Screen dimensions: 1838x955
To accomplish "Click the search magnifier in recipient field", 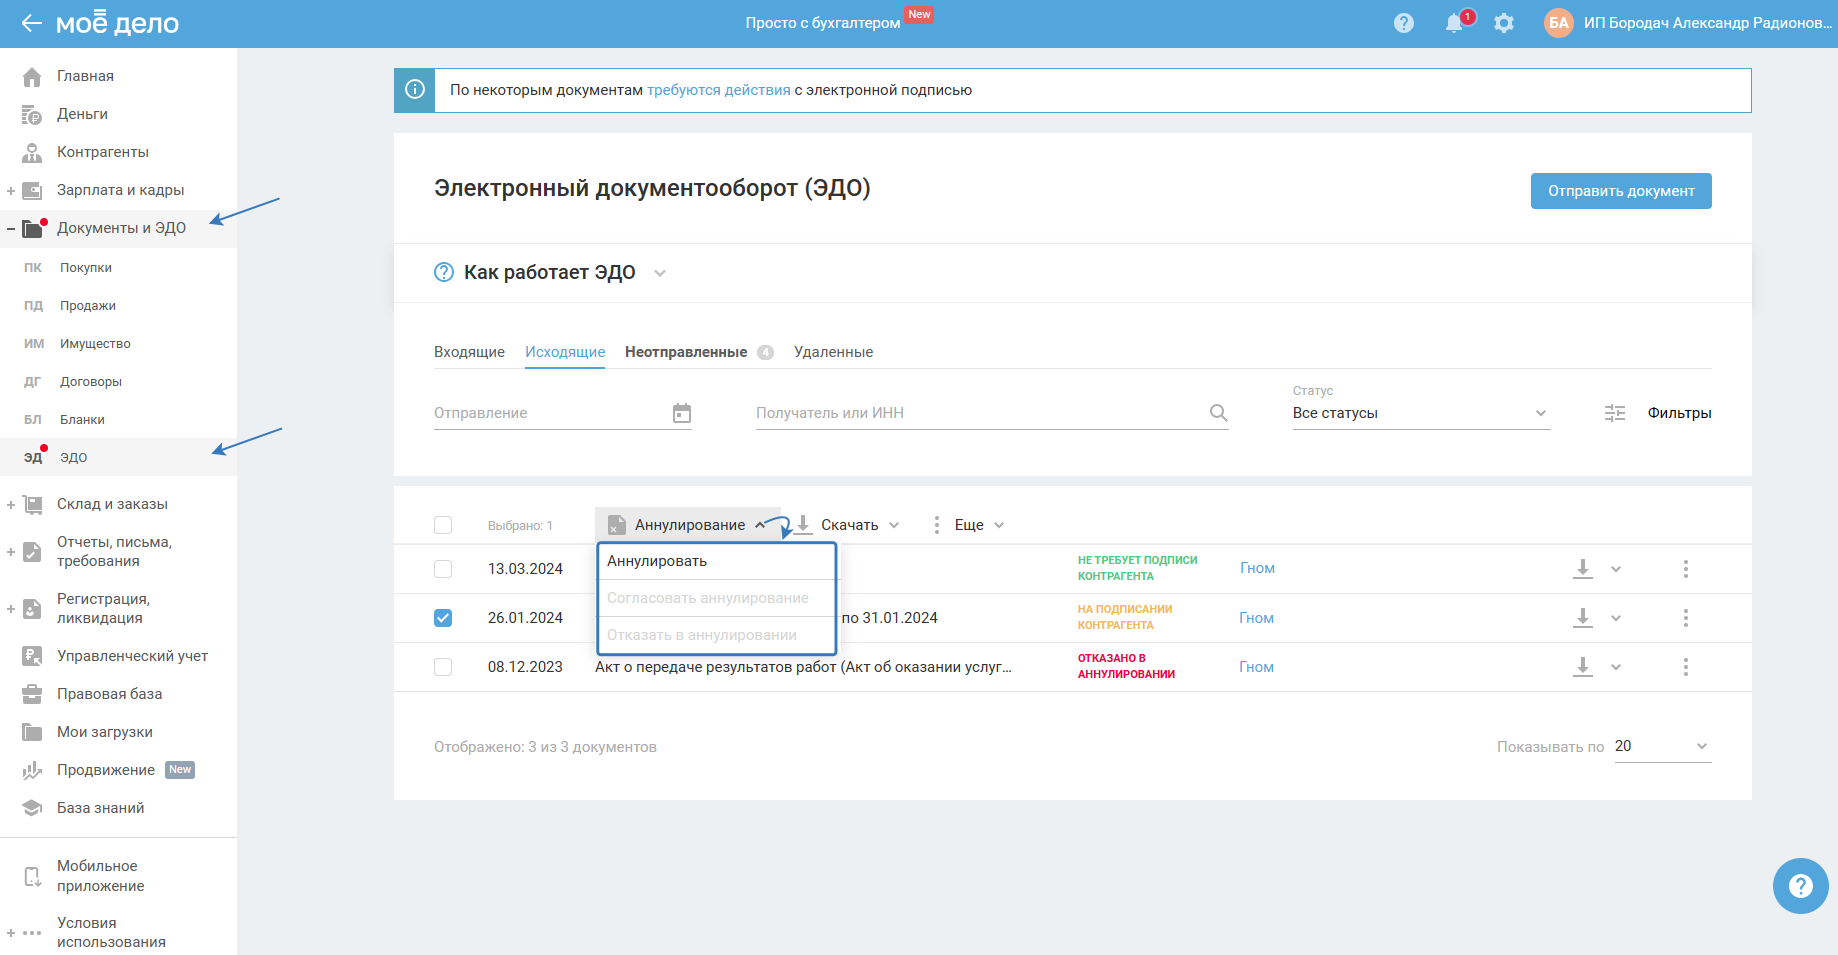I will coord(1218,413).
